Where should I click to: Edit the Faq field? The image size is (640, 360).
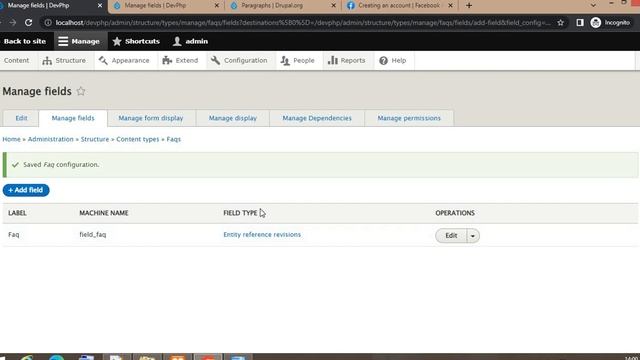[451, 236]
